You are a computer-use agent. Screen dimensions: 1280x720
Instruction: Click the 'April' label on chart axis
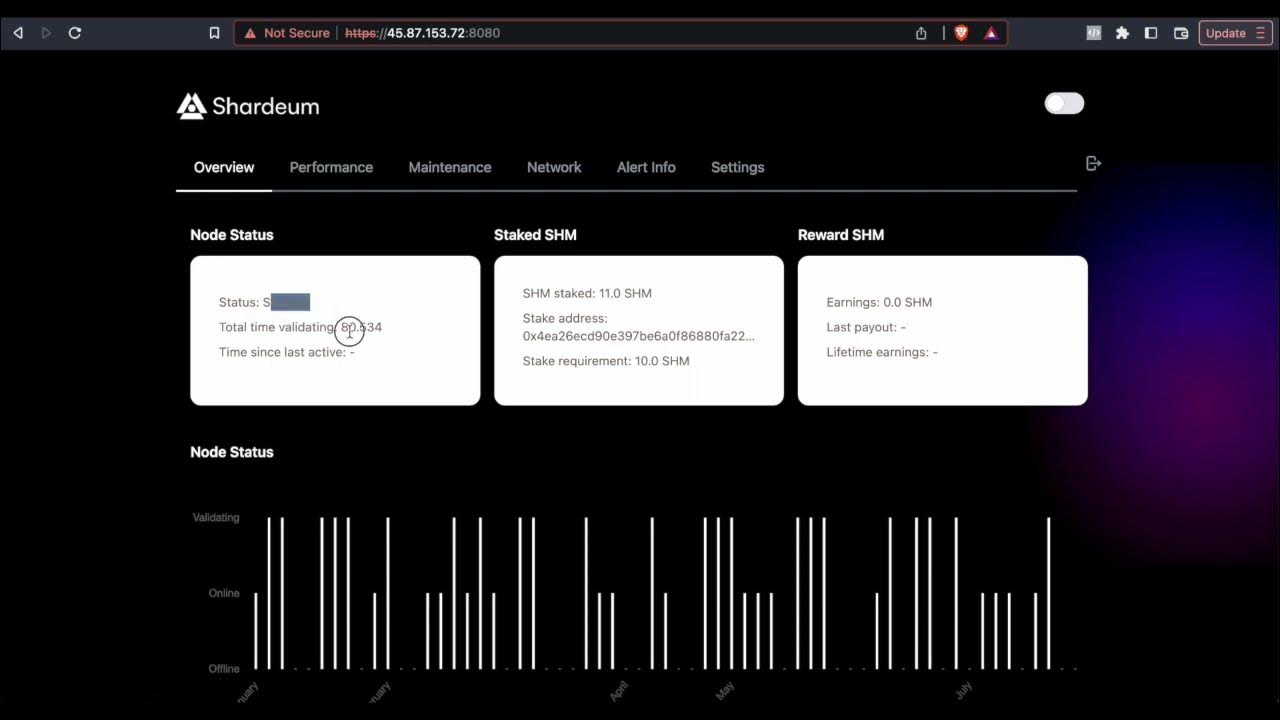[619, 690]
